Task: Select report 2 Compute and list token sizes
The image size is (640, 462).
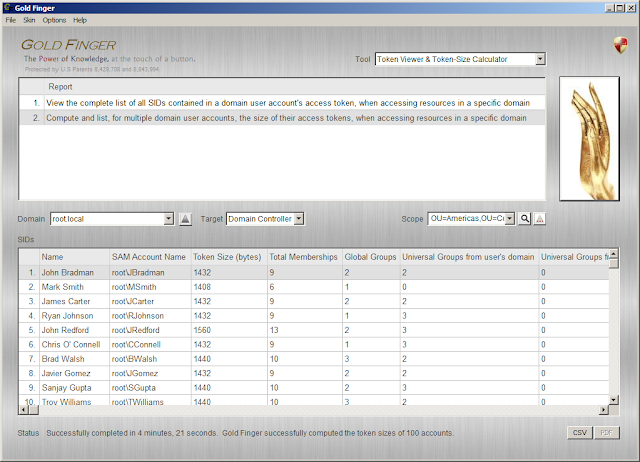Action: click(x=282, y=118)
